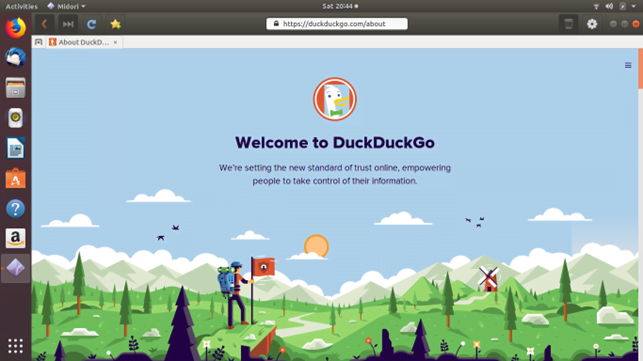Click the red flag held by hiker
This screenshot has height=361, width=643.
tap(264, 267)
